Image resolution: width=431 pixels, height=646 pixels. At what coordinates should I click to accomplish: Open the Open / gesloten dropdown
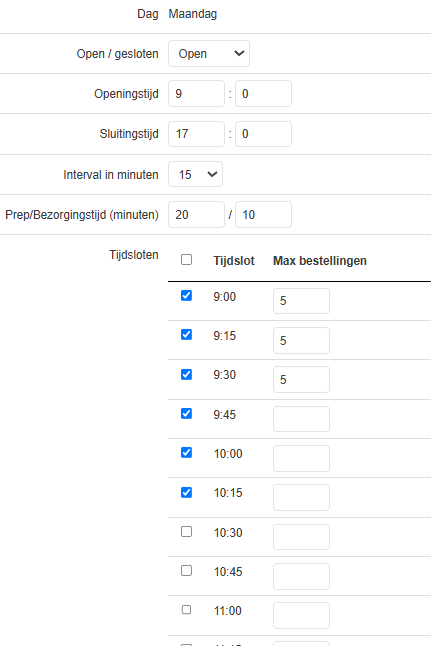point(208,54)
